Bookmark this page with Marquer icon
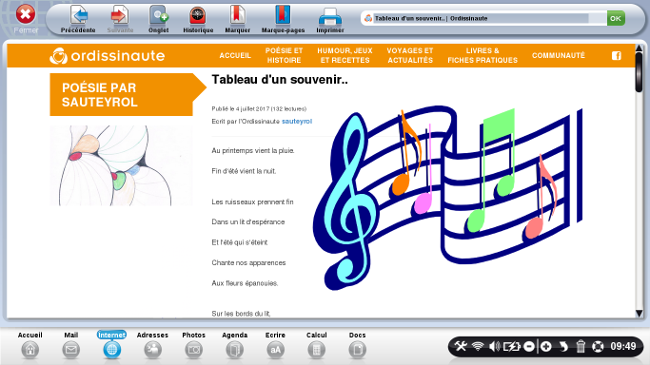650x365 pixels. (x=238, y=15)
